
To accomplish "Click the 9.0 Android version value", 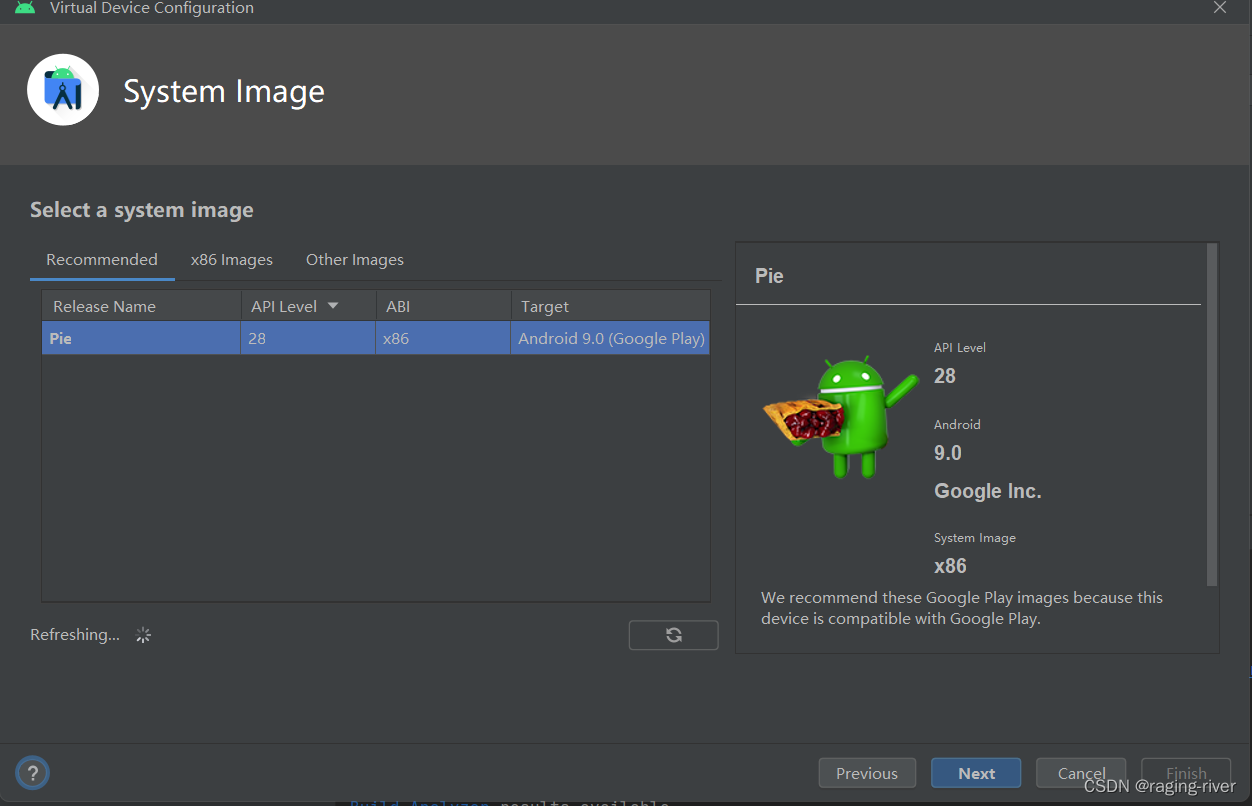I will pyautogui.click(x=948, y=453).
